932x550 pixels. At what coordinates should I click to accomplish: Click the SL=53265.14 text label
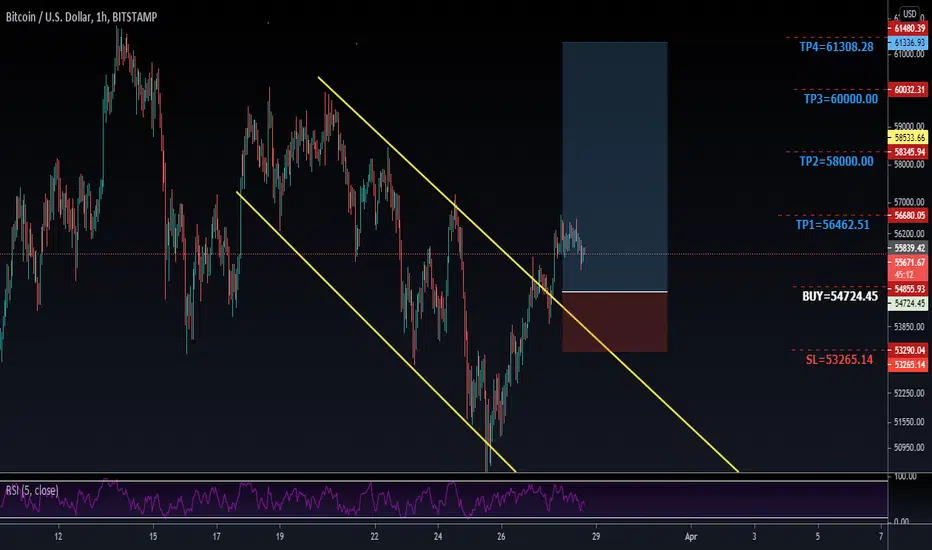(839, 360)
